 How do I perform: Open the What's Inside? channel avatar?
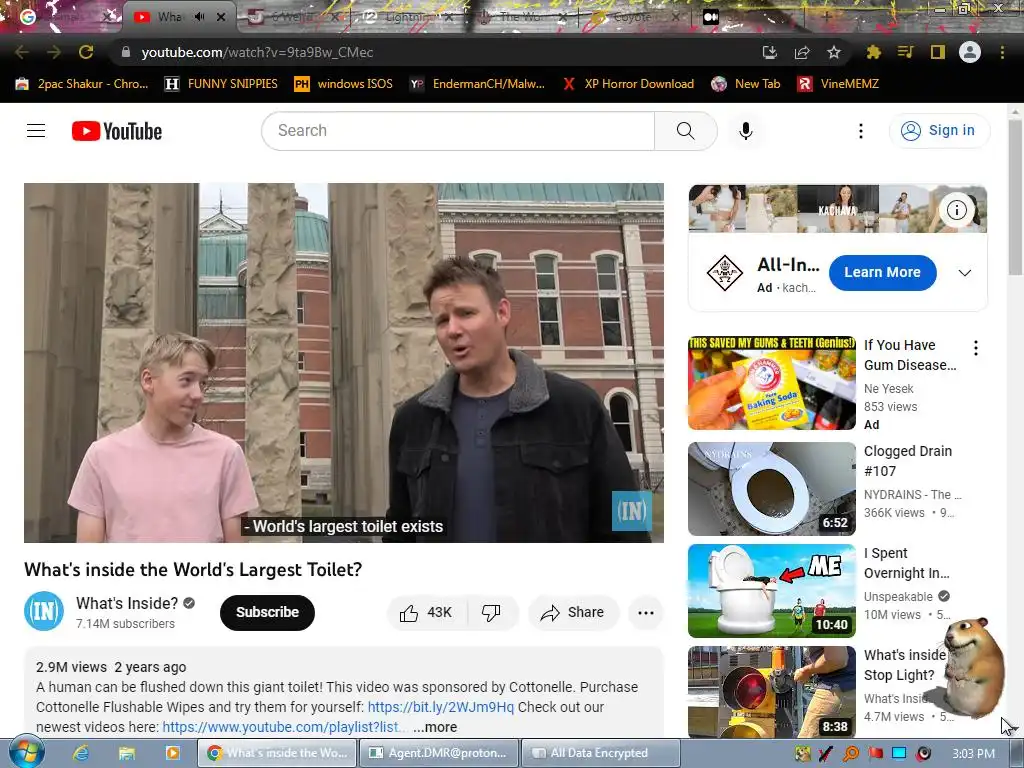tap(44, 611)
